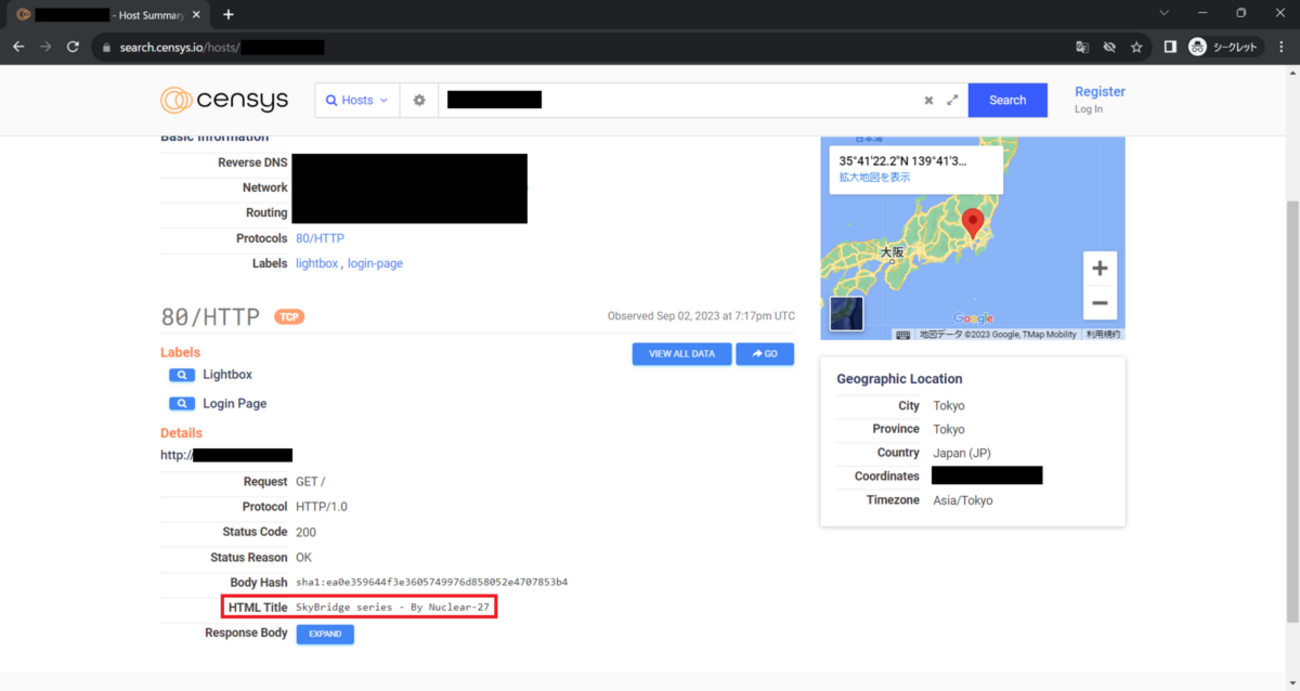Click the site padlock icon
The width and height of the screenshot is (1300, 691).
pyautogui.click(x=105, y=47)
